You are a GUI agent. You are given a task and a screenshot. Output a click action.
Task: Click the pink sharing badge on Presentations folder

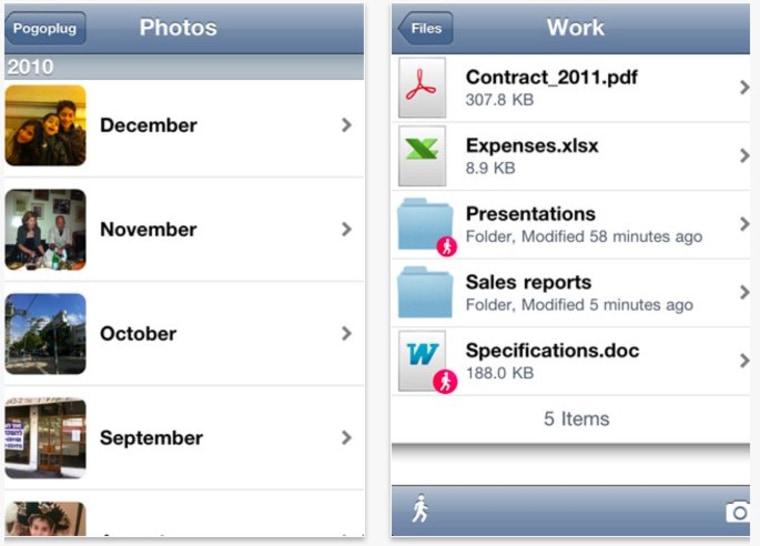point(447,246)
